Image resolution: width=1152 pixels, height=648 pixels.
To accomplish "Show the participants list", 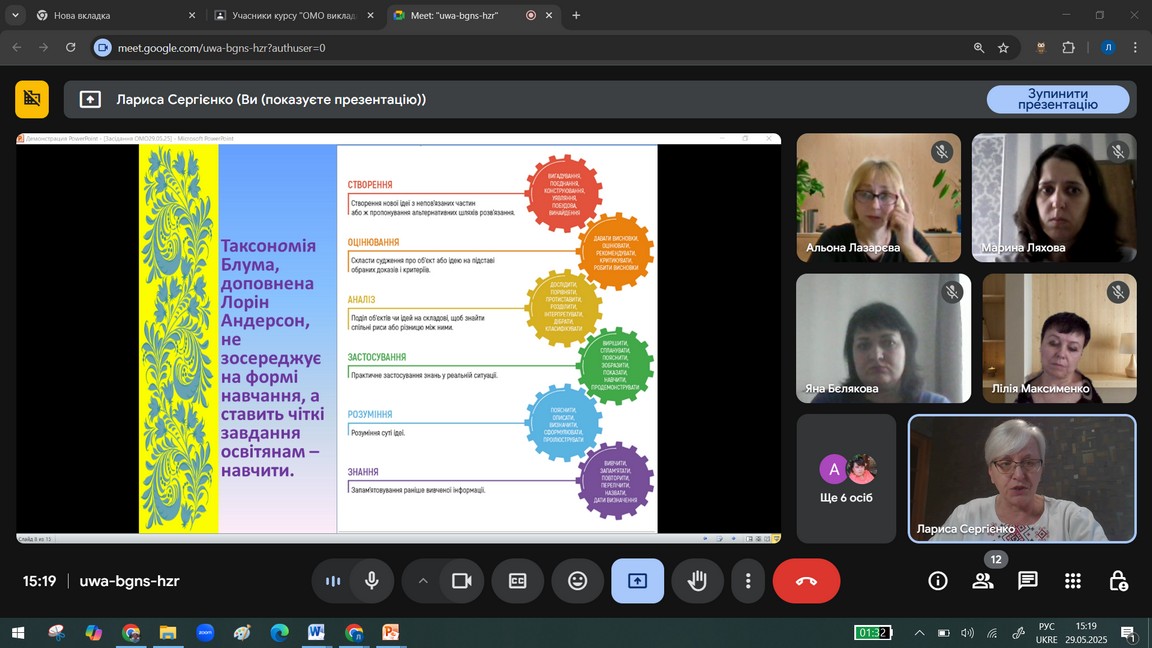I will (x=982, y=581).
